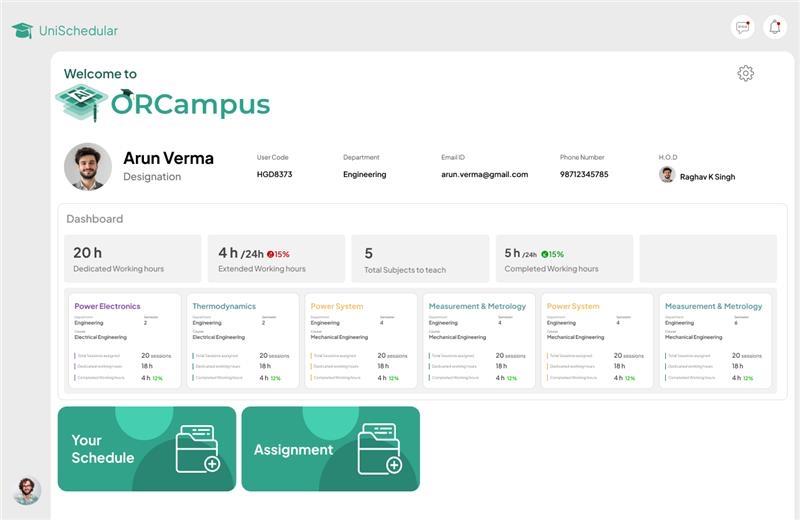This screenshot has width=800, height=520.
Task: Click the email arun.verma@gmail.com
Action: tap(485, 175)
